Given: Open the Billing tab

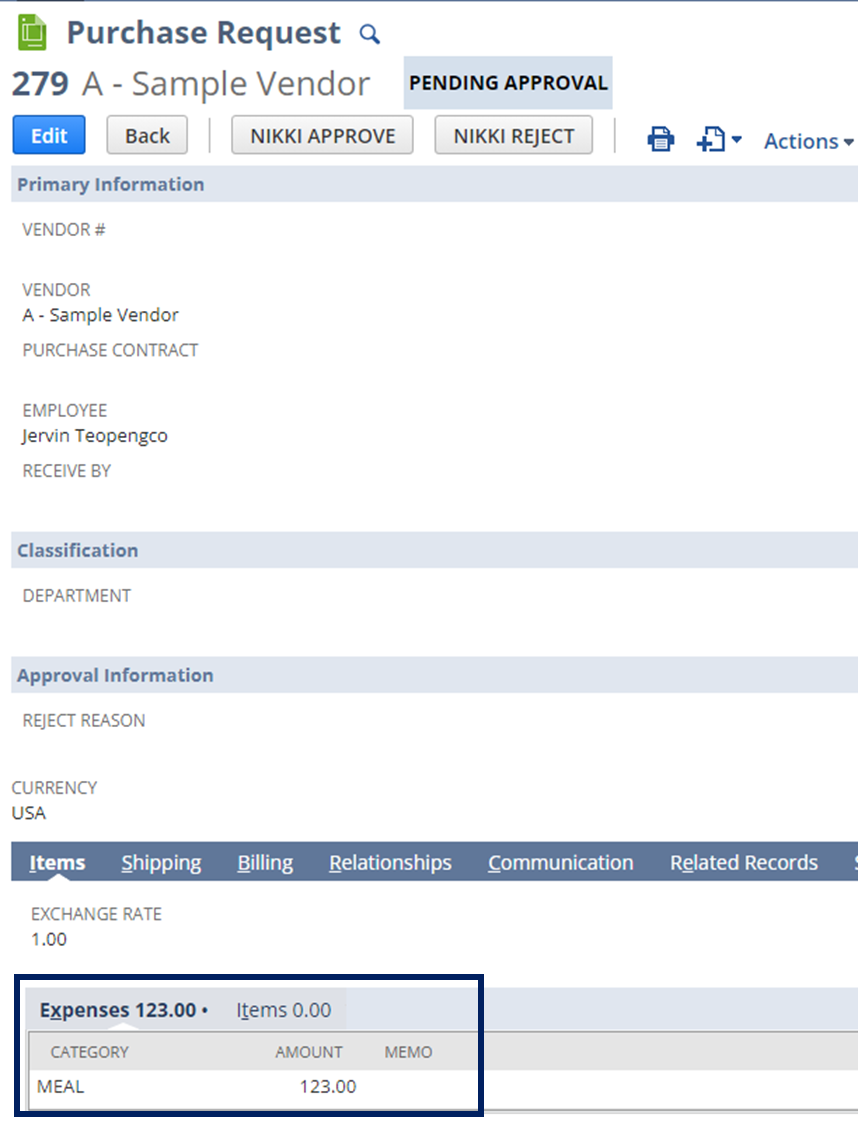Looking at the screenshot, I should click(x=265, y=862).
